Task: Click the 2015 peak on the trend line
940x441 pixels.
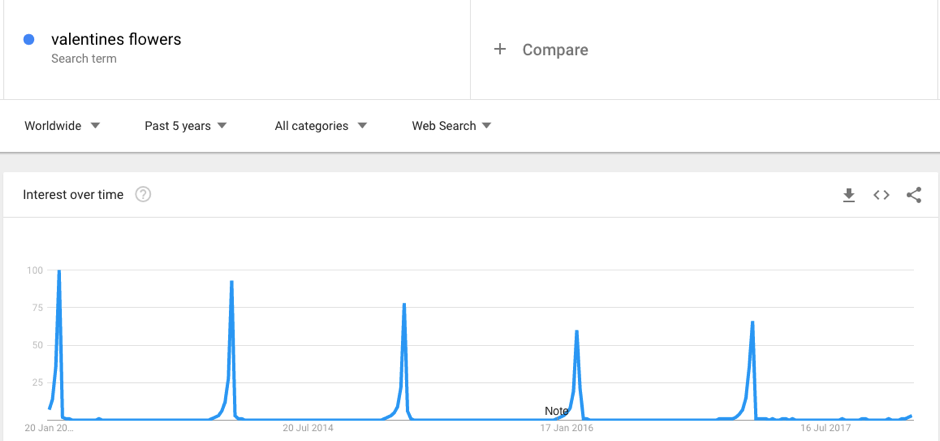Action: [404, 304]
